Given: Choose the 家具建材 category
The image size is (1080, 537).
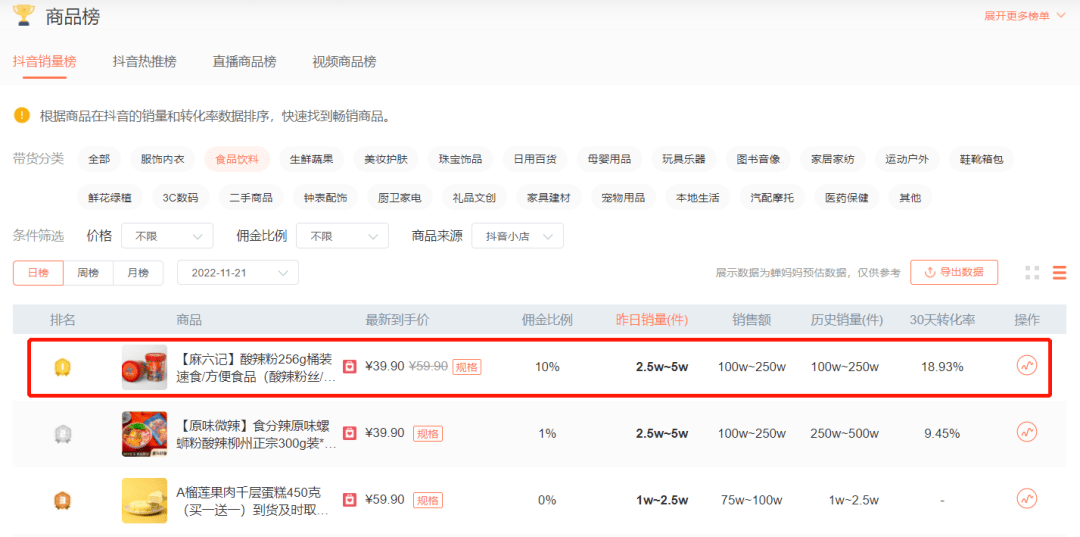Looking at the screenshot, I should pyautogui.click(x=549, y=198).
